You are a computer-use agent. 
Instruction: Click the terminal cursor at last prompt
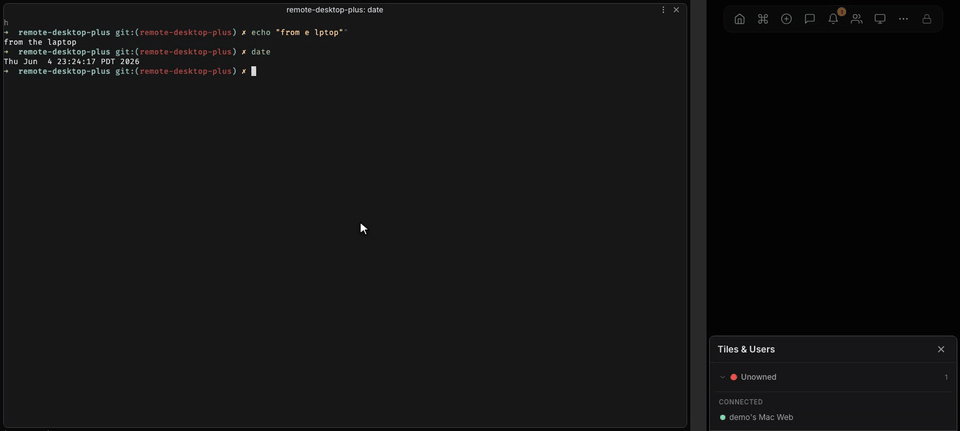pos(253,72)
